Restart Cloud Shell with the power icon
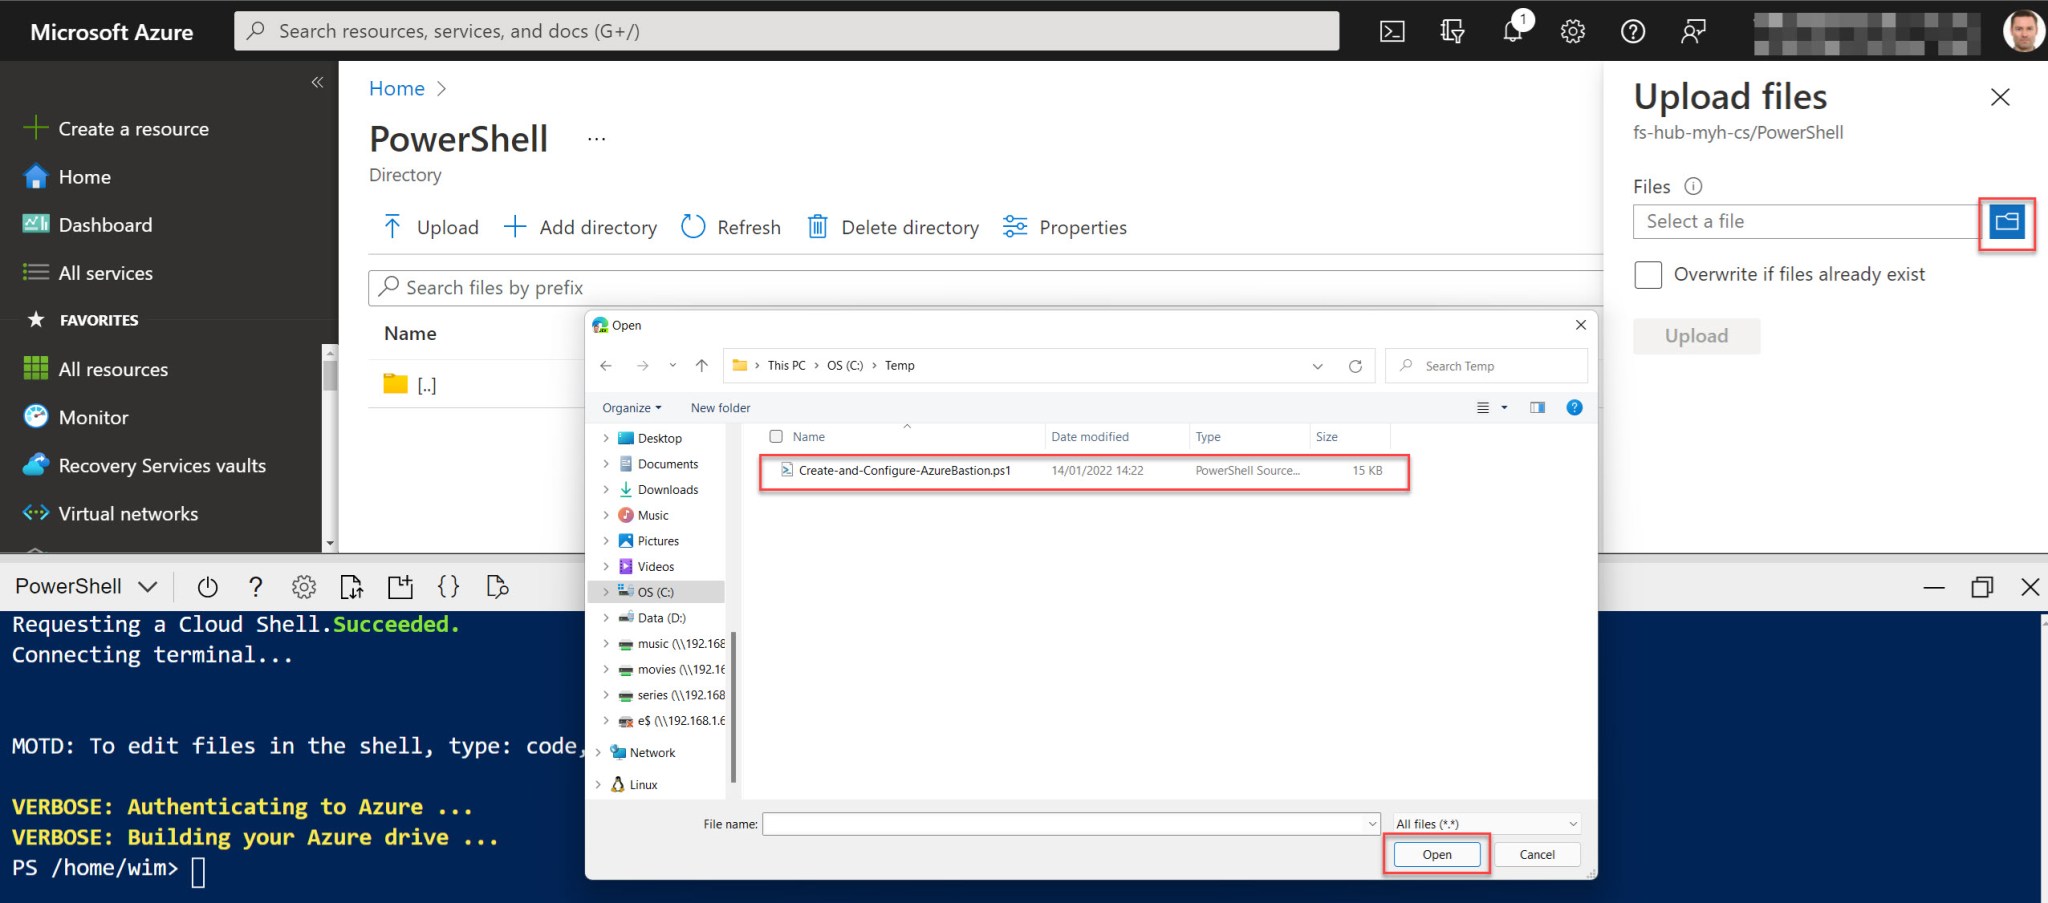 click(207, 587)
